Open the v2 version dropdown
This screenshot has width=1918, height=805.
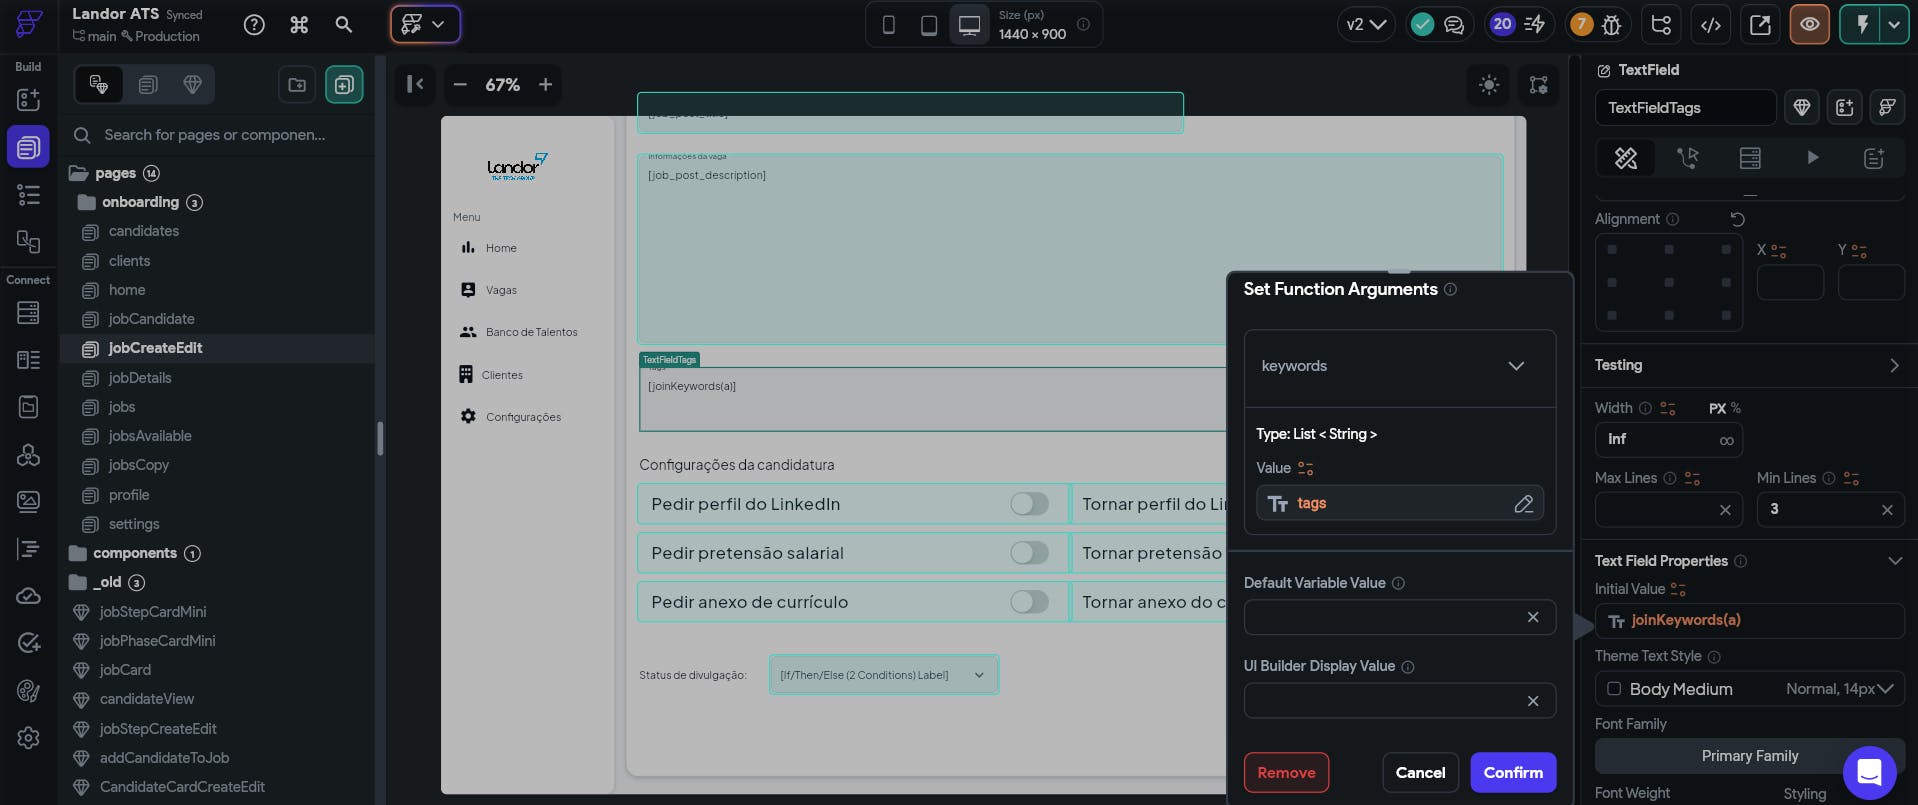pyautogui.click(x=1365, y=25)
